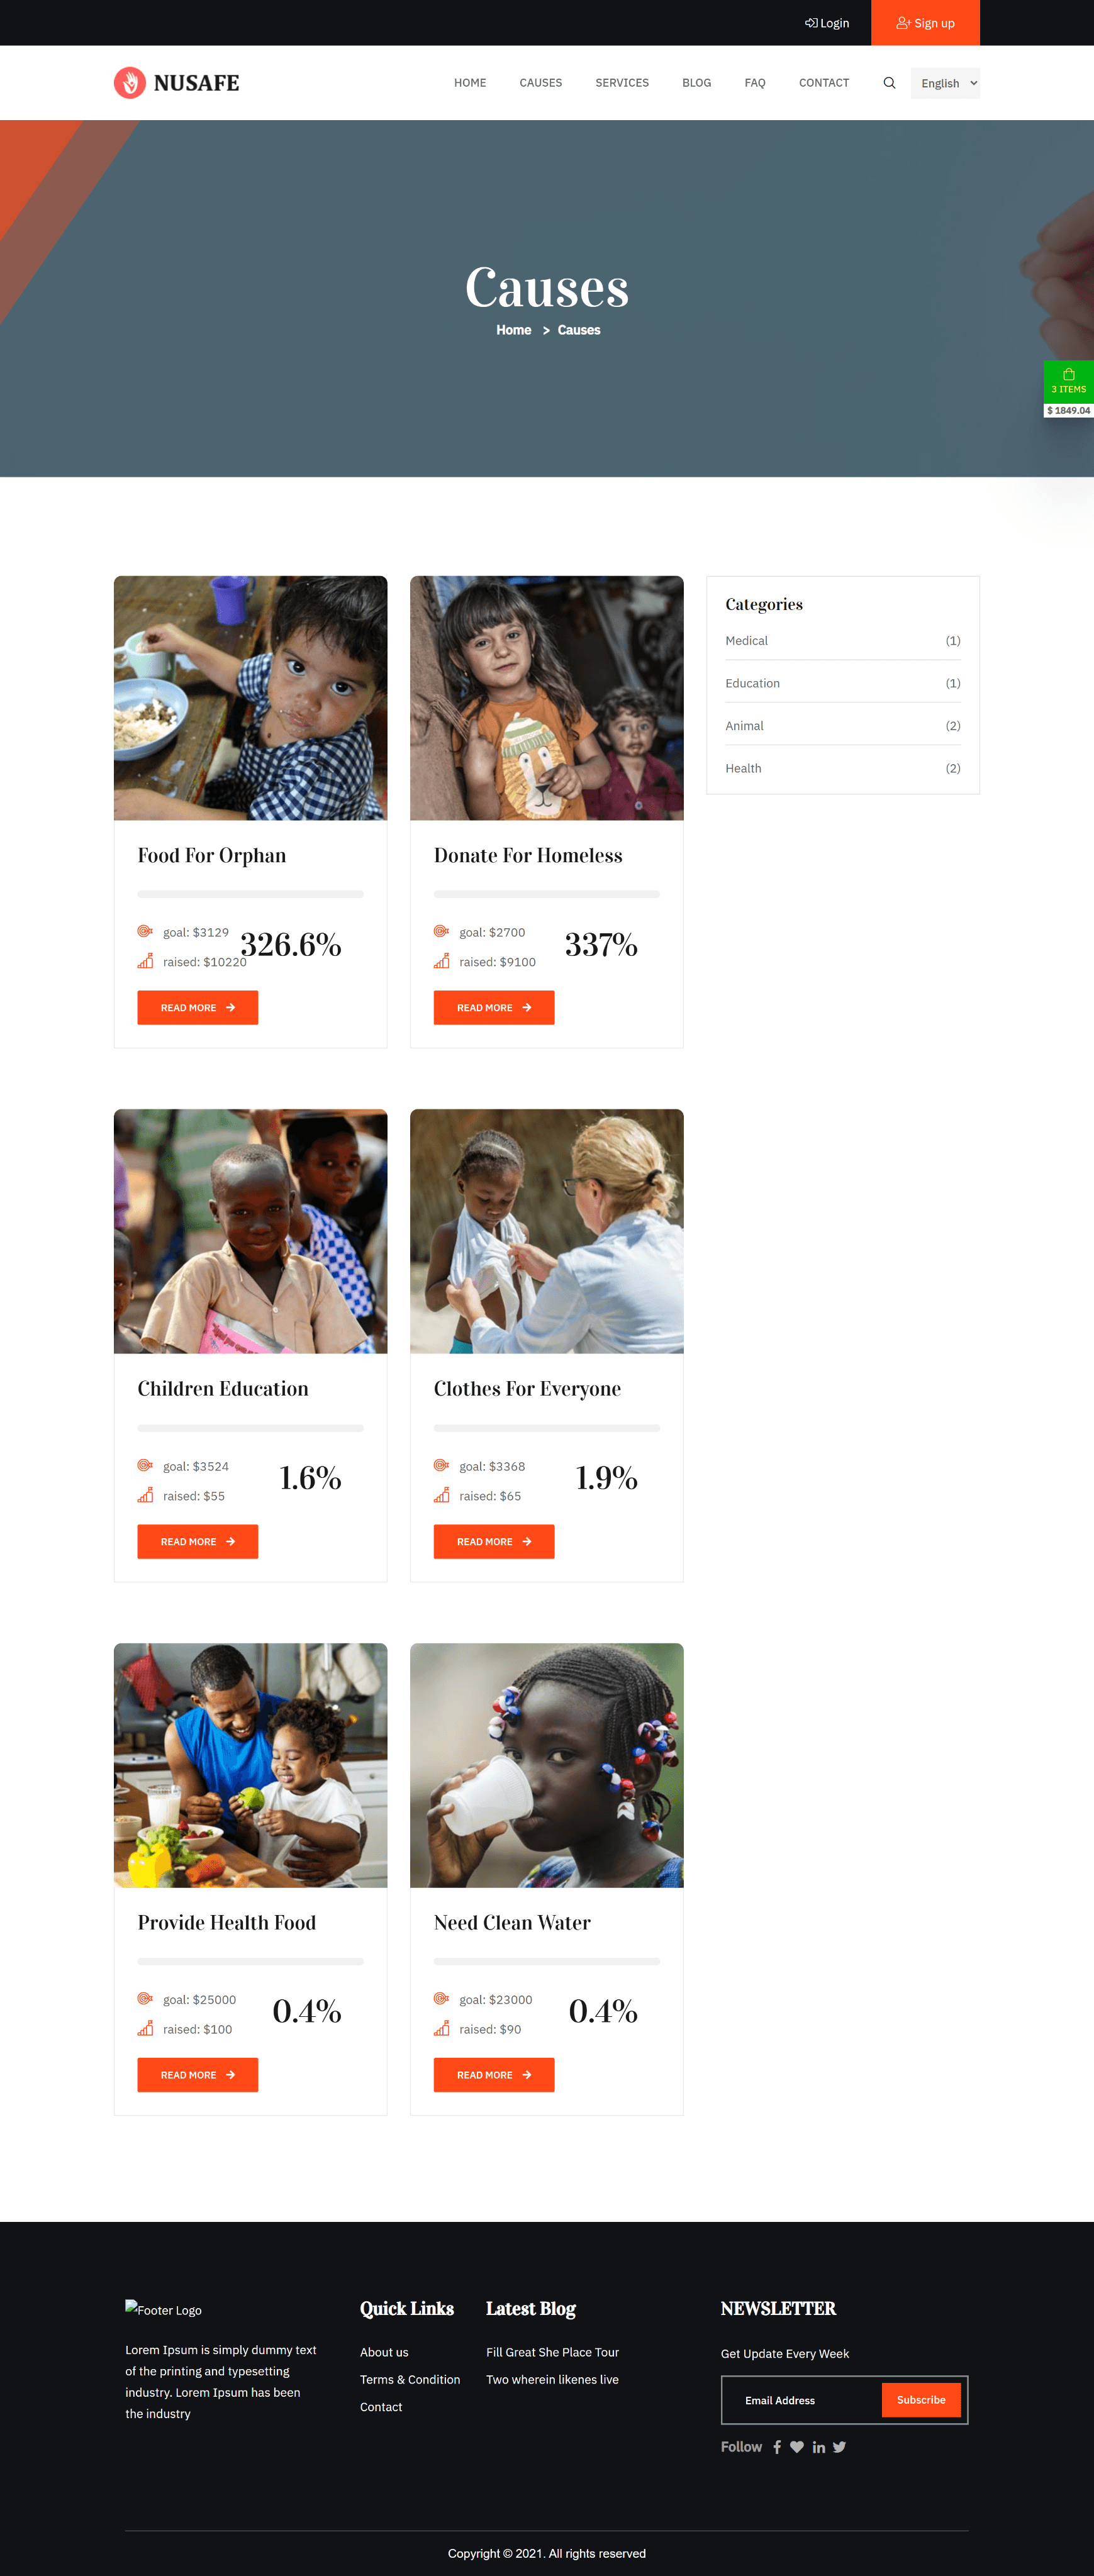This screenshot has height=2576, width=1094.
Task: Click the Subscribe newsletter button
Action: (x=921, y=2400)
